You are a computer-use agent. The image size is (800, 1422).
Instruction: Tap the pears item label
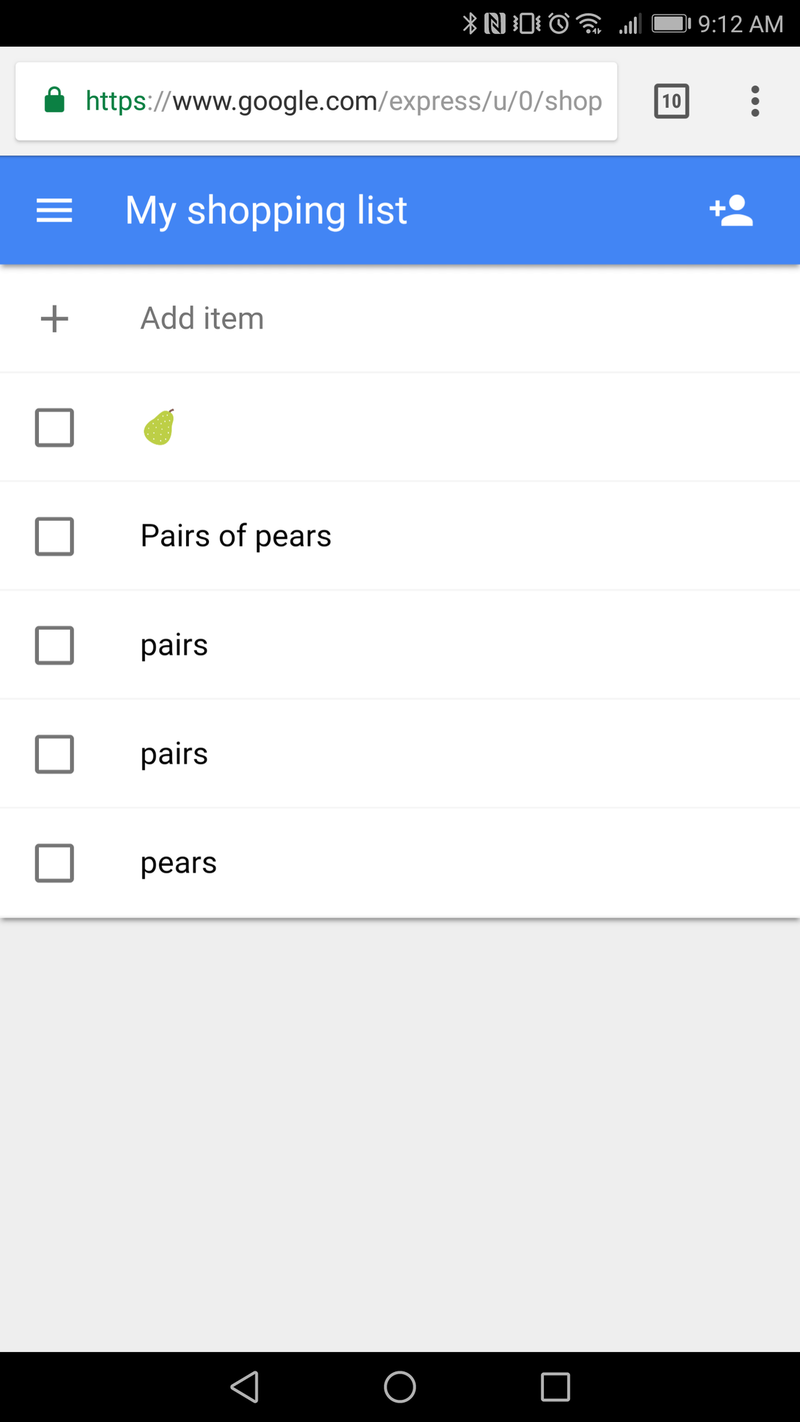pos(178,863)
